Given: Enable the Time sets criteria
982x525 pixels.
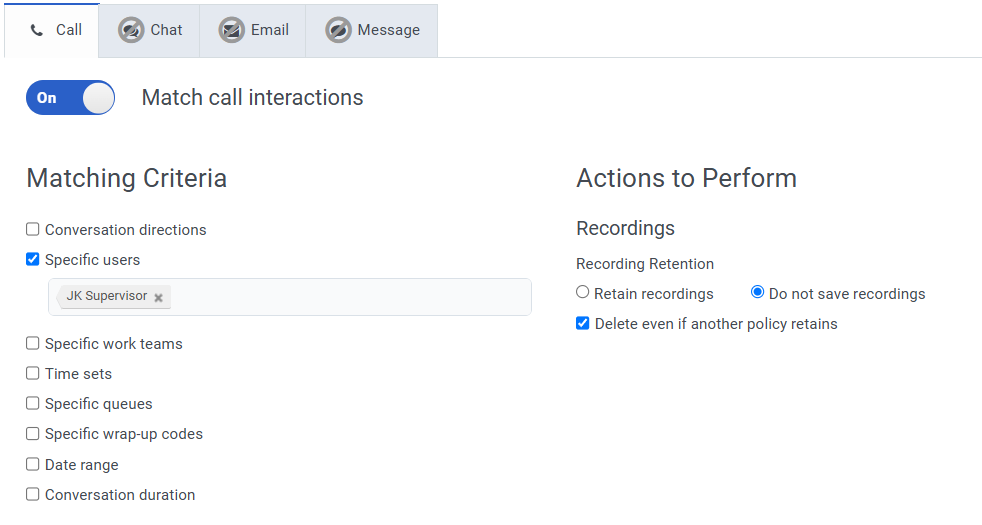Looking at the screenshot, I should pyautogui.click(x=33, y=374).
